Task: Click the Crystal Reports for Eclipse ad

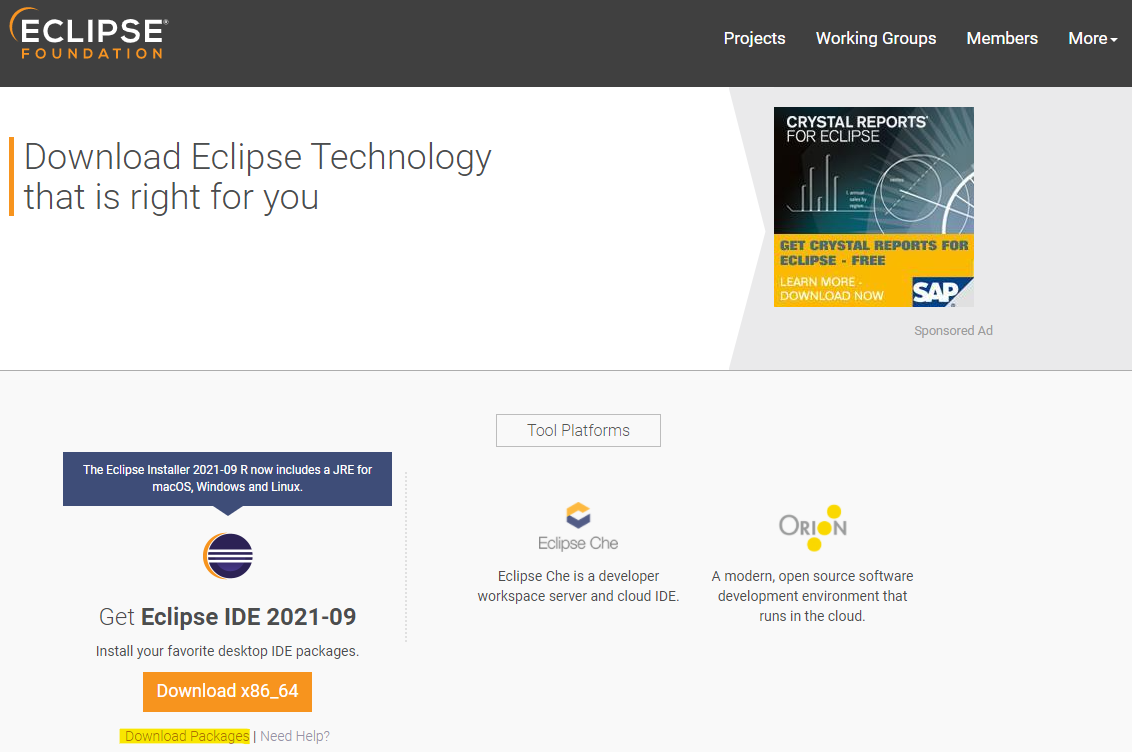Action: [874, 207]
